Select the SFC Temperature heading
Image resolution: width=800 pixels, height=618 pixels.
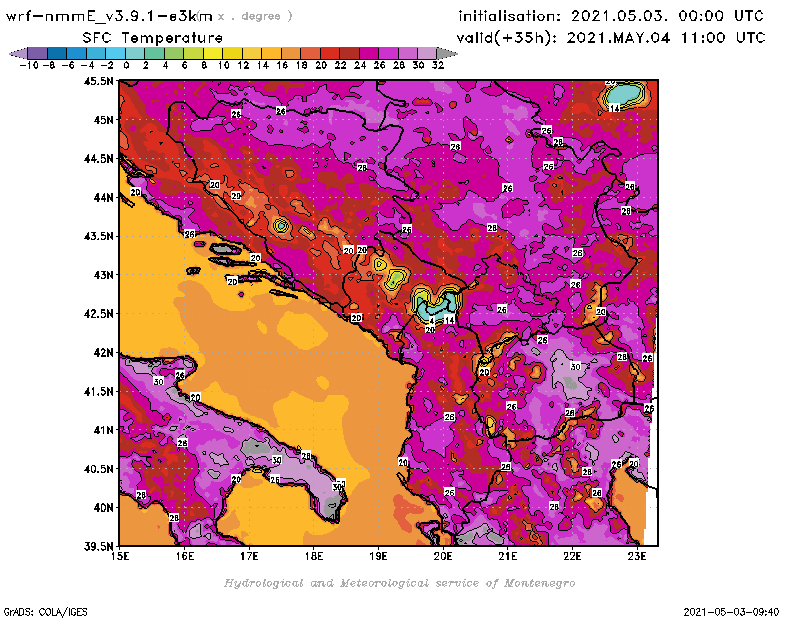coord(153,38)
